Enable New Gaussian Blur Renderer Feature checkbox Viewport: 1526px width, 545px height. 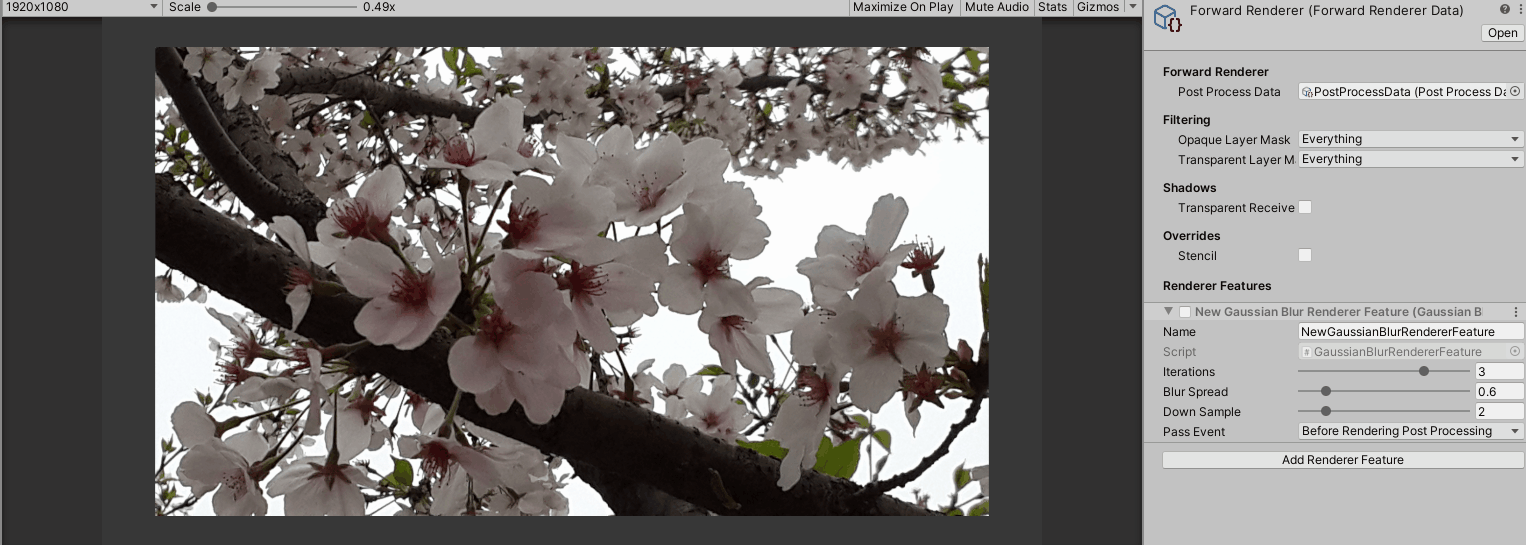(x=1185, y=312)
